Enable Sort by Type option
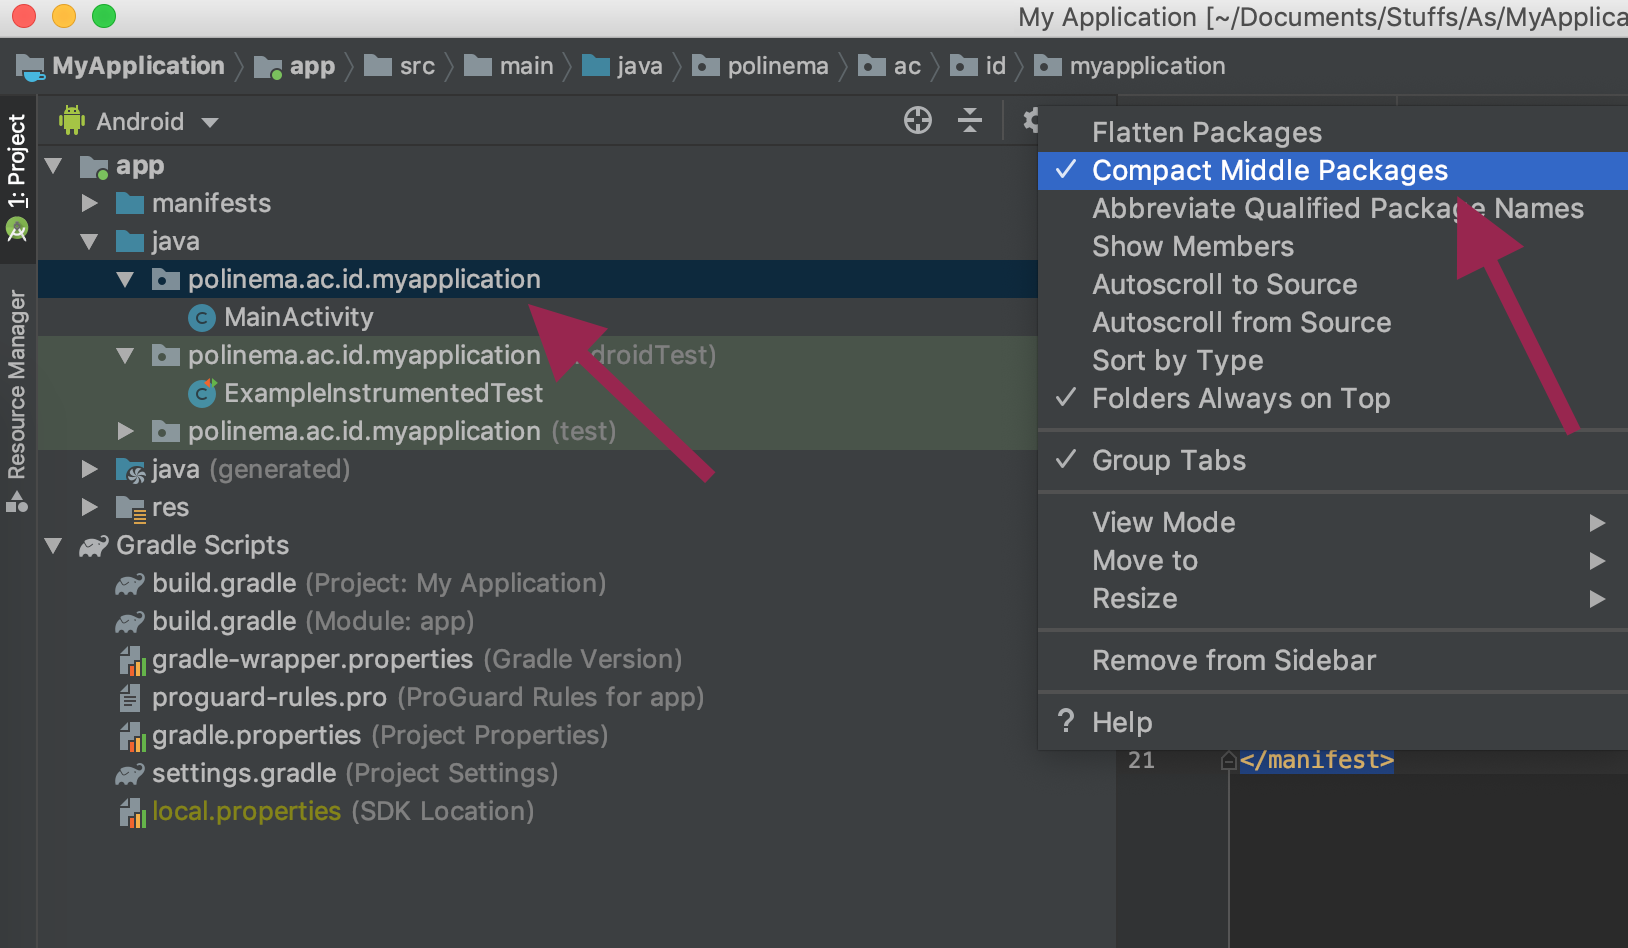Viewport: 1628px width, 948px height. pyautogui.click(x=1333, y=361)
